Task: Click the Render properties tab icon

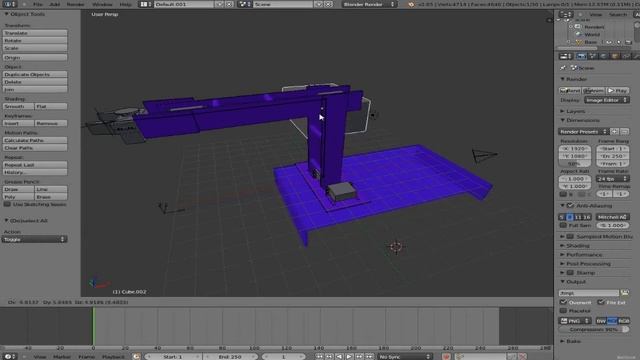Action: pyautogui.click(x=581, y=56)
